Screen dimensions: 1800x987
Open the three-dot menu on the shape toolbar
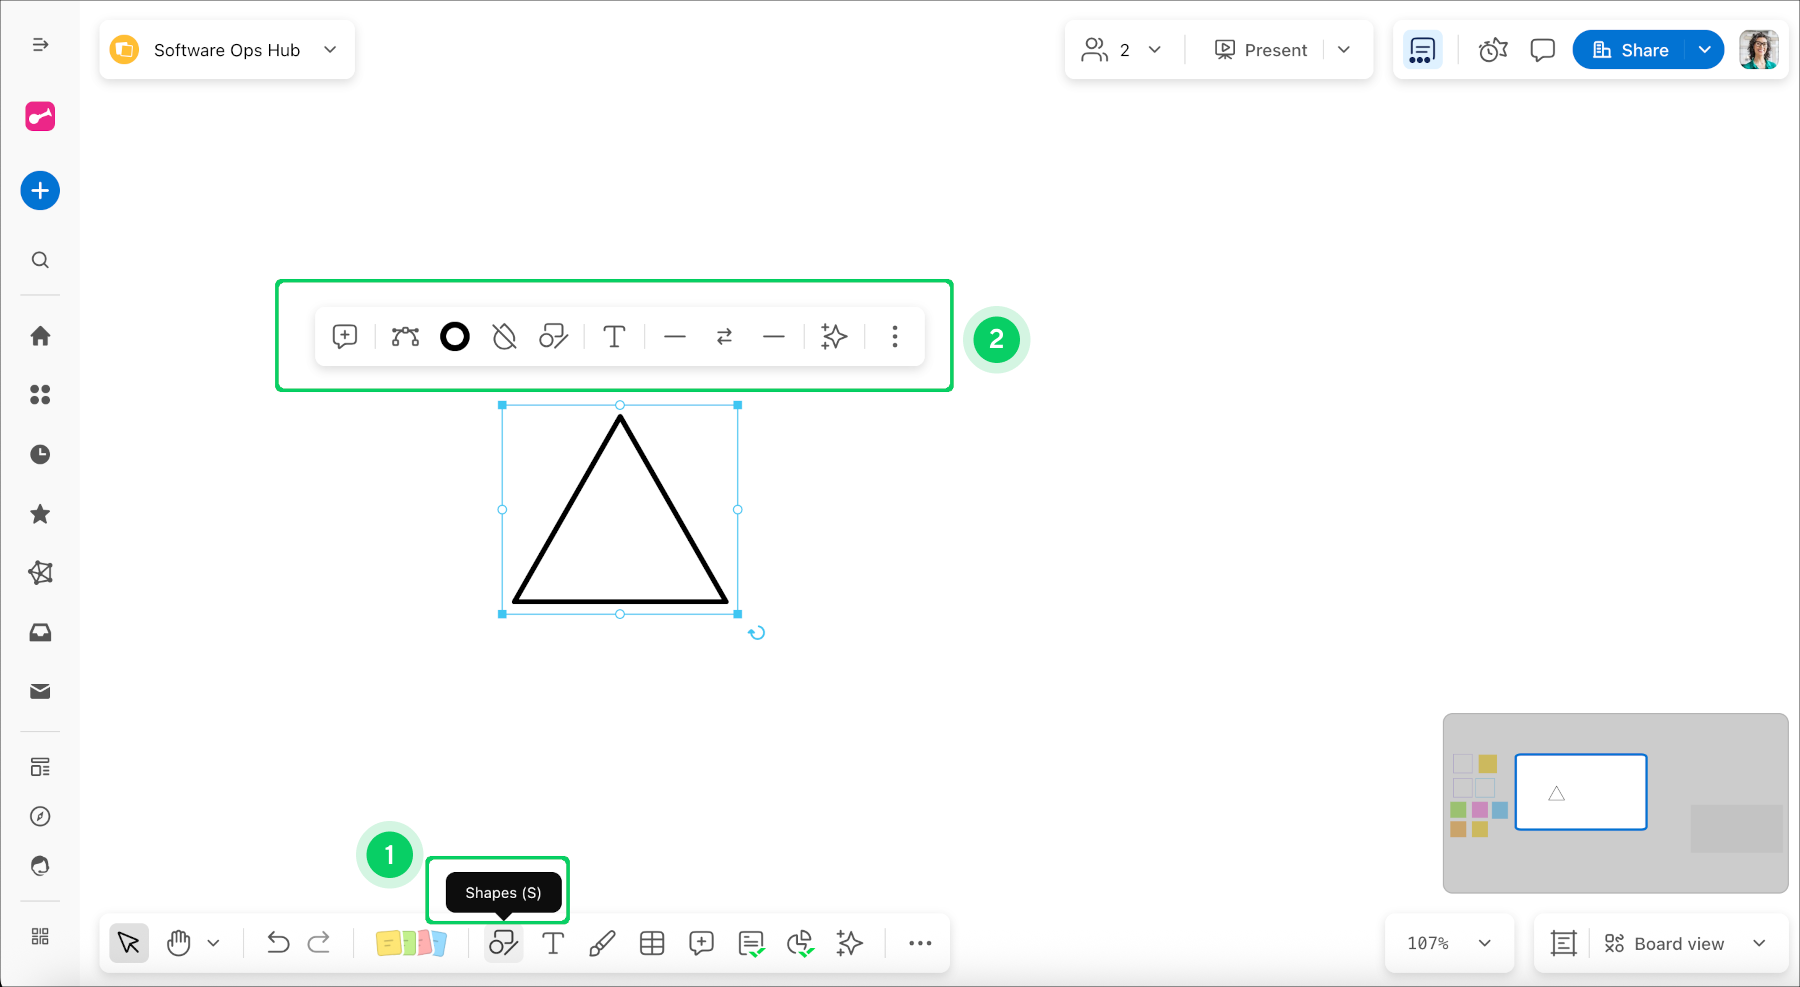894,336
